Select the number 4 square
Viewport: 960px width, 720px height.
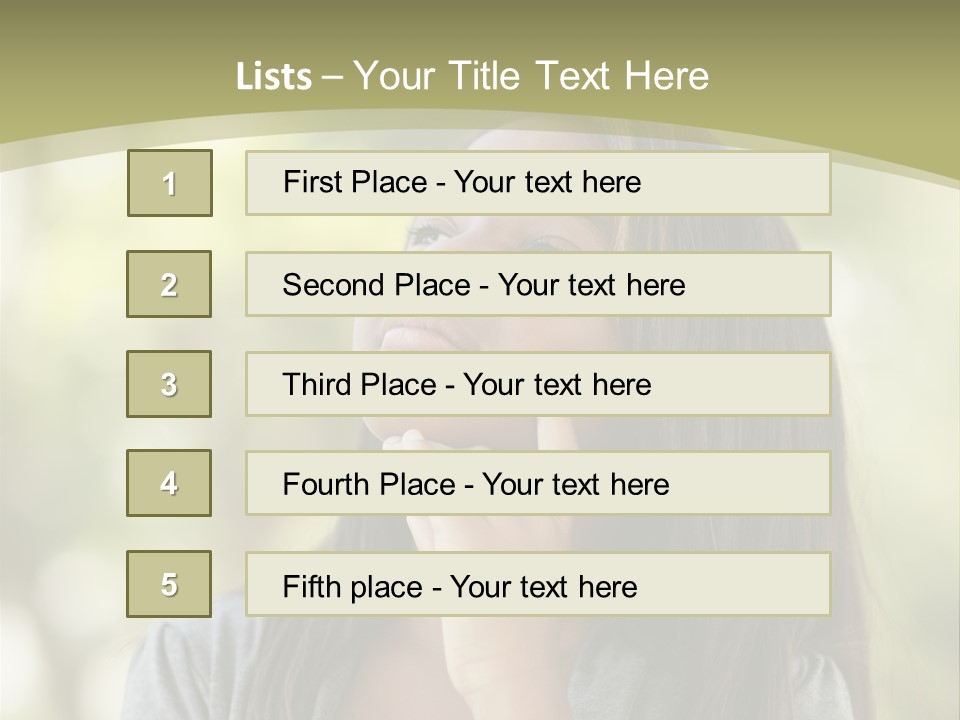point(169,483)
